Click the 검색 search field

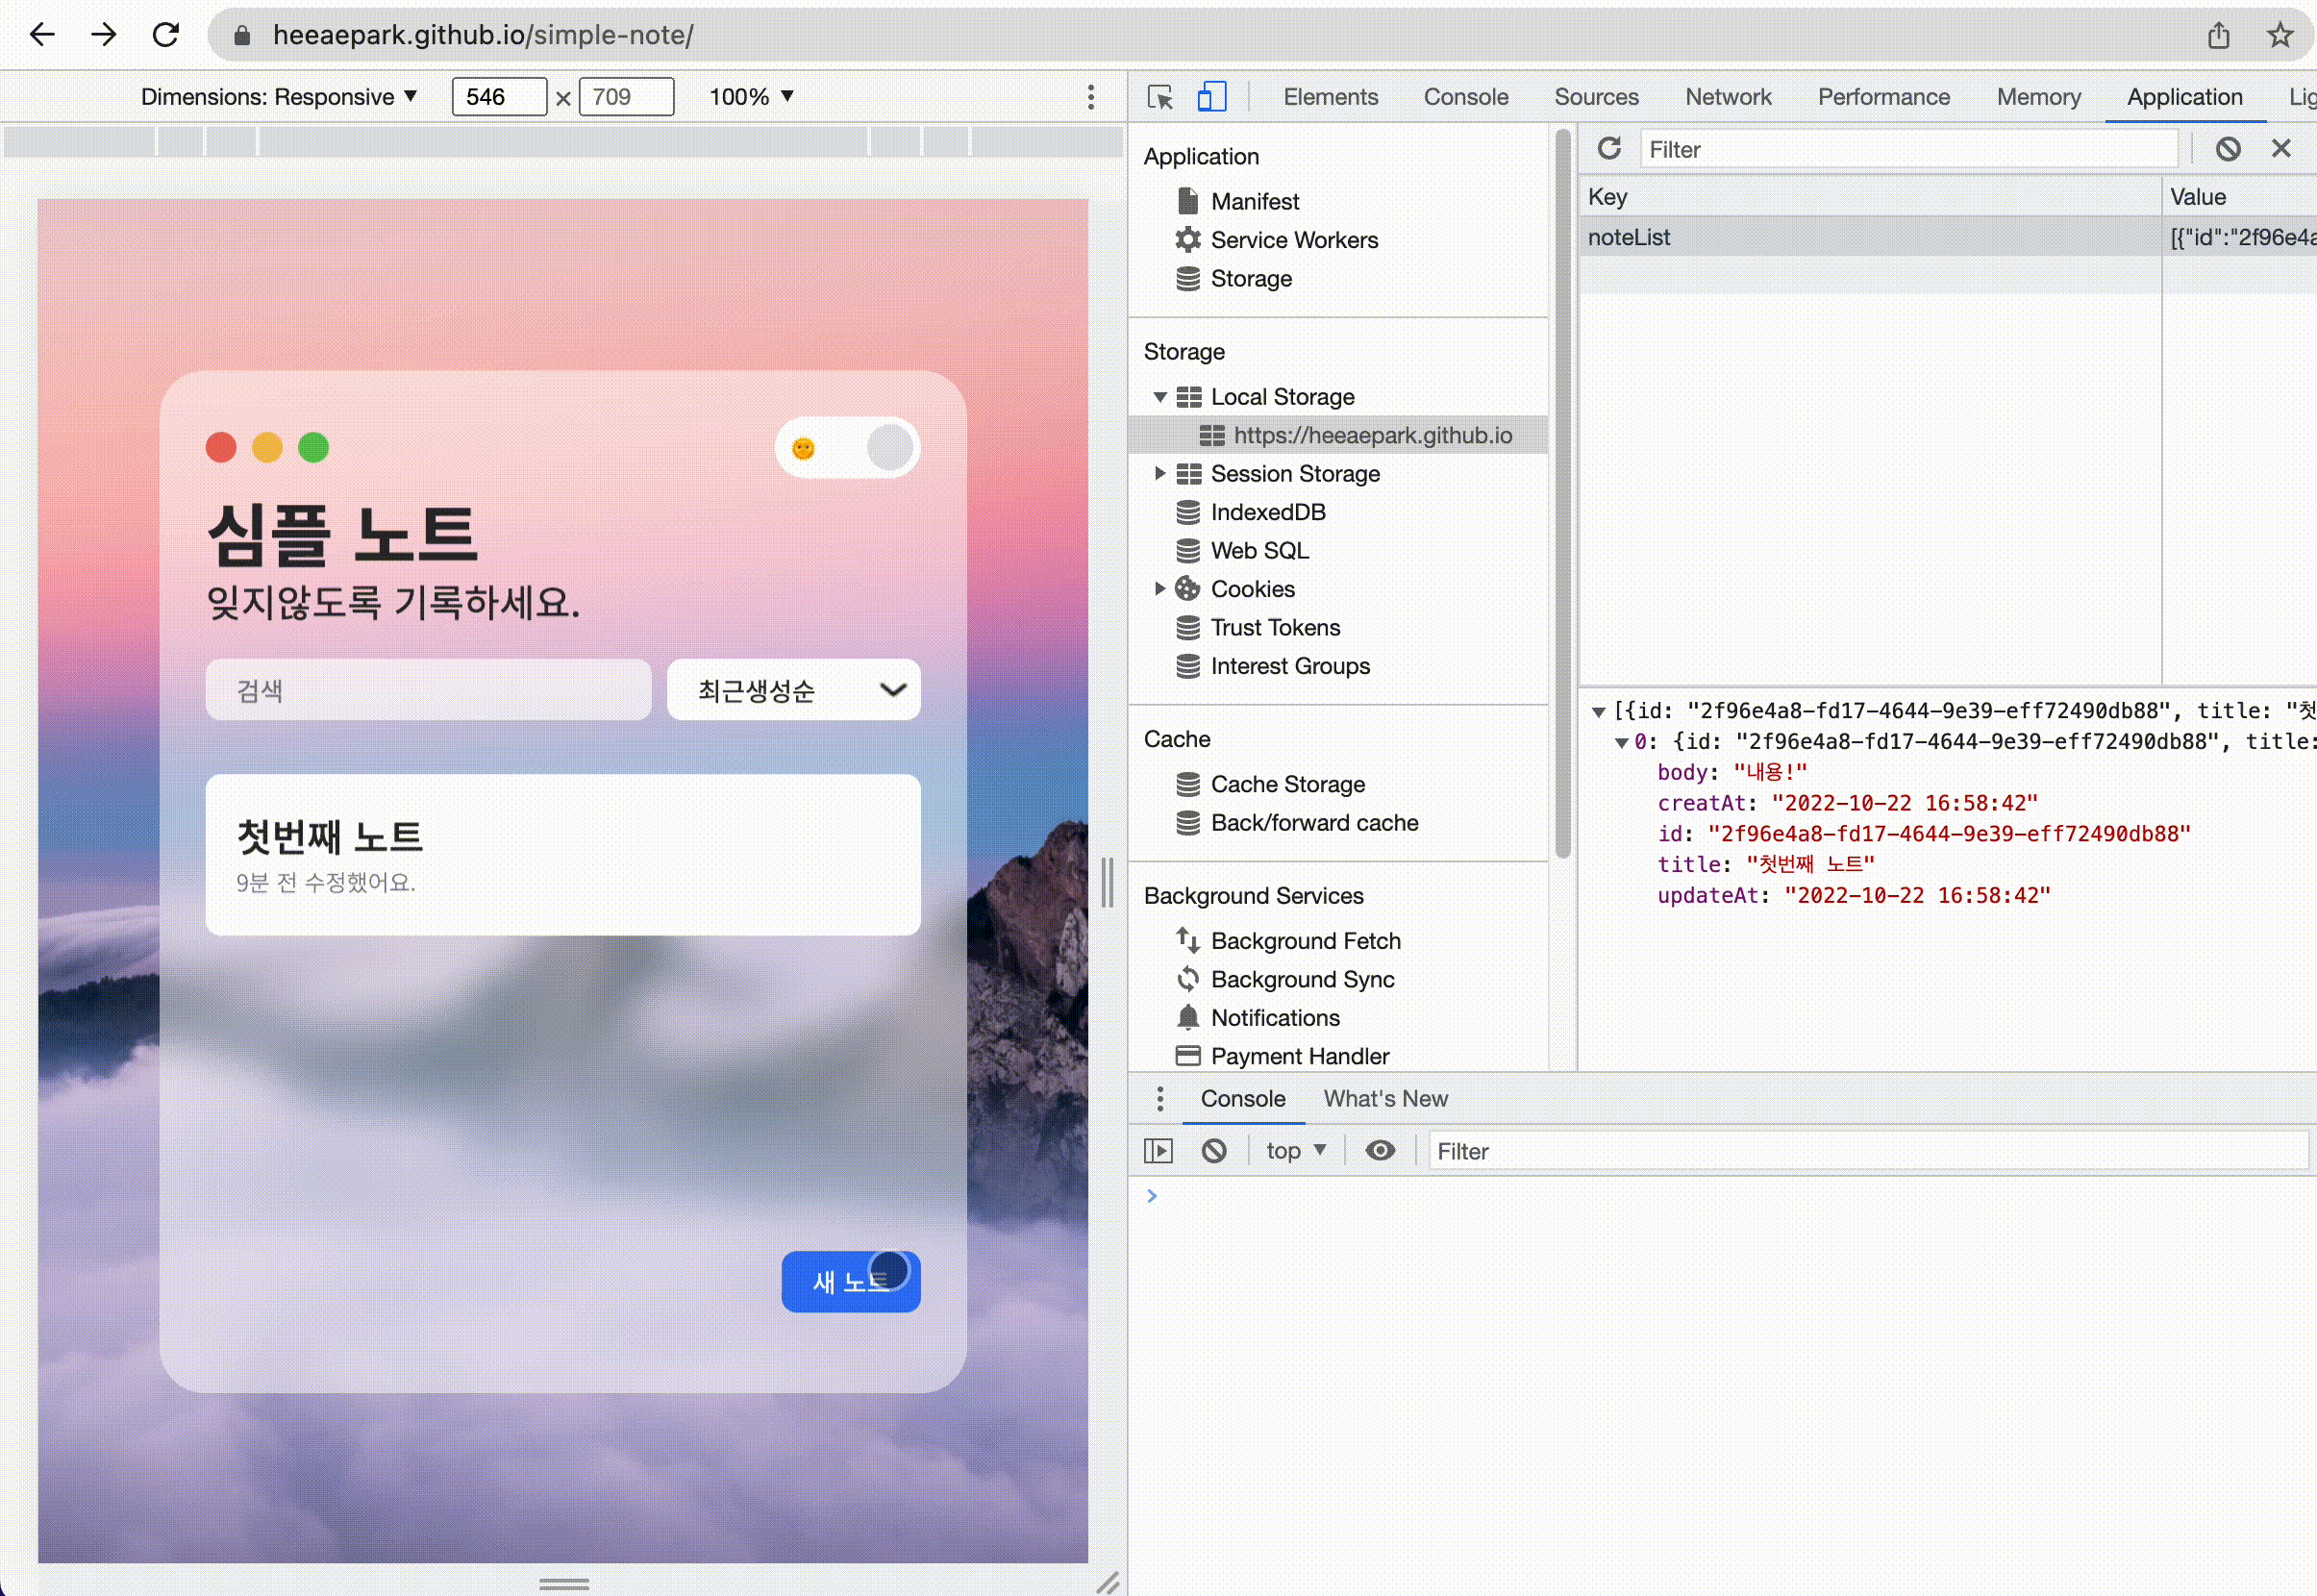click(428, 690)
